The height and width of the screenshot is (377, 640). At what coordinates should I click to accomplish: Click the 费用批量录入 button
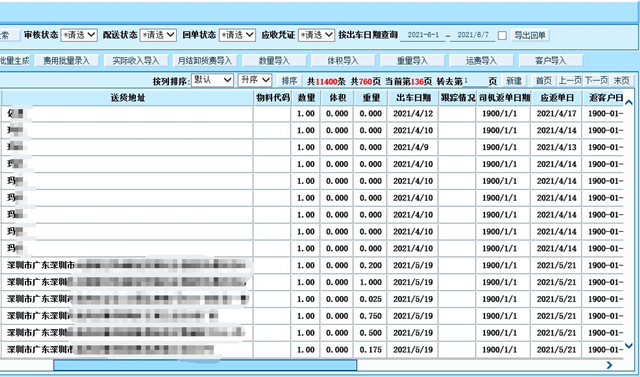coord(66,61)
